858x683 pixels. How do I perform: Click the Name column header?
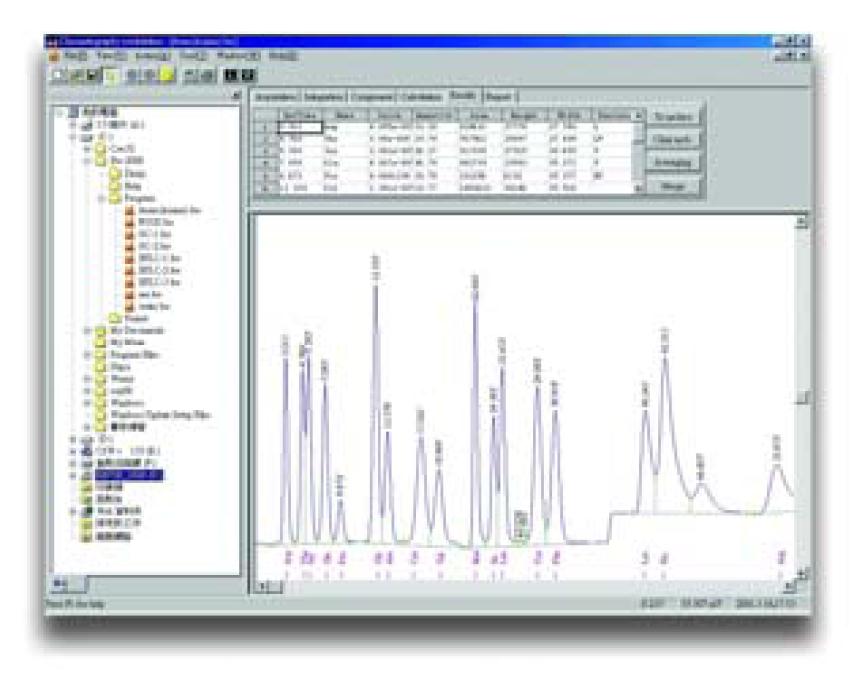click(345, 115)
